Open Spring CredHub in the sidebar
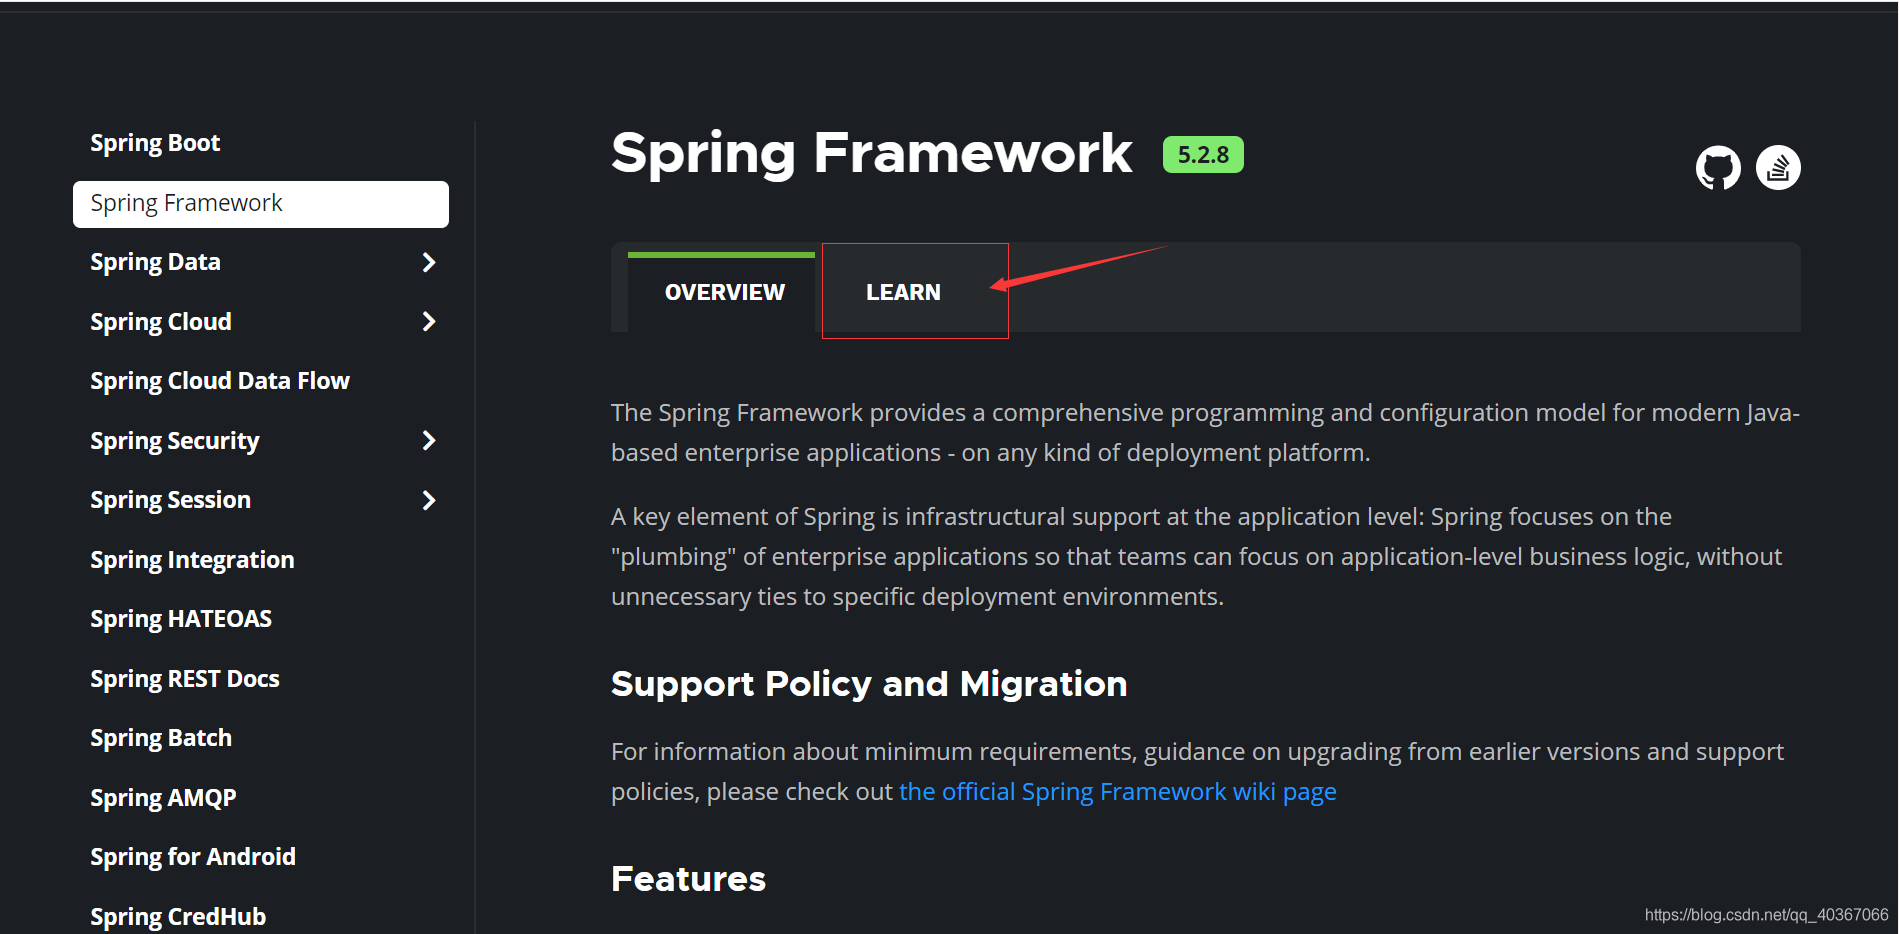Image resolution: width=1899 pixels, height=934 pixels. [178, 917]
